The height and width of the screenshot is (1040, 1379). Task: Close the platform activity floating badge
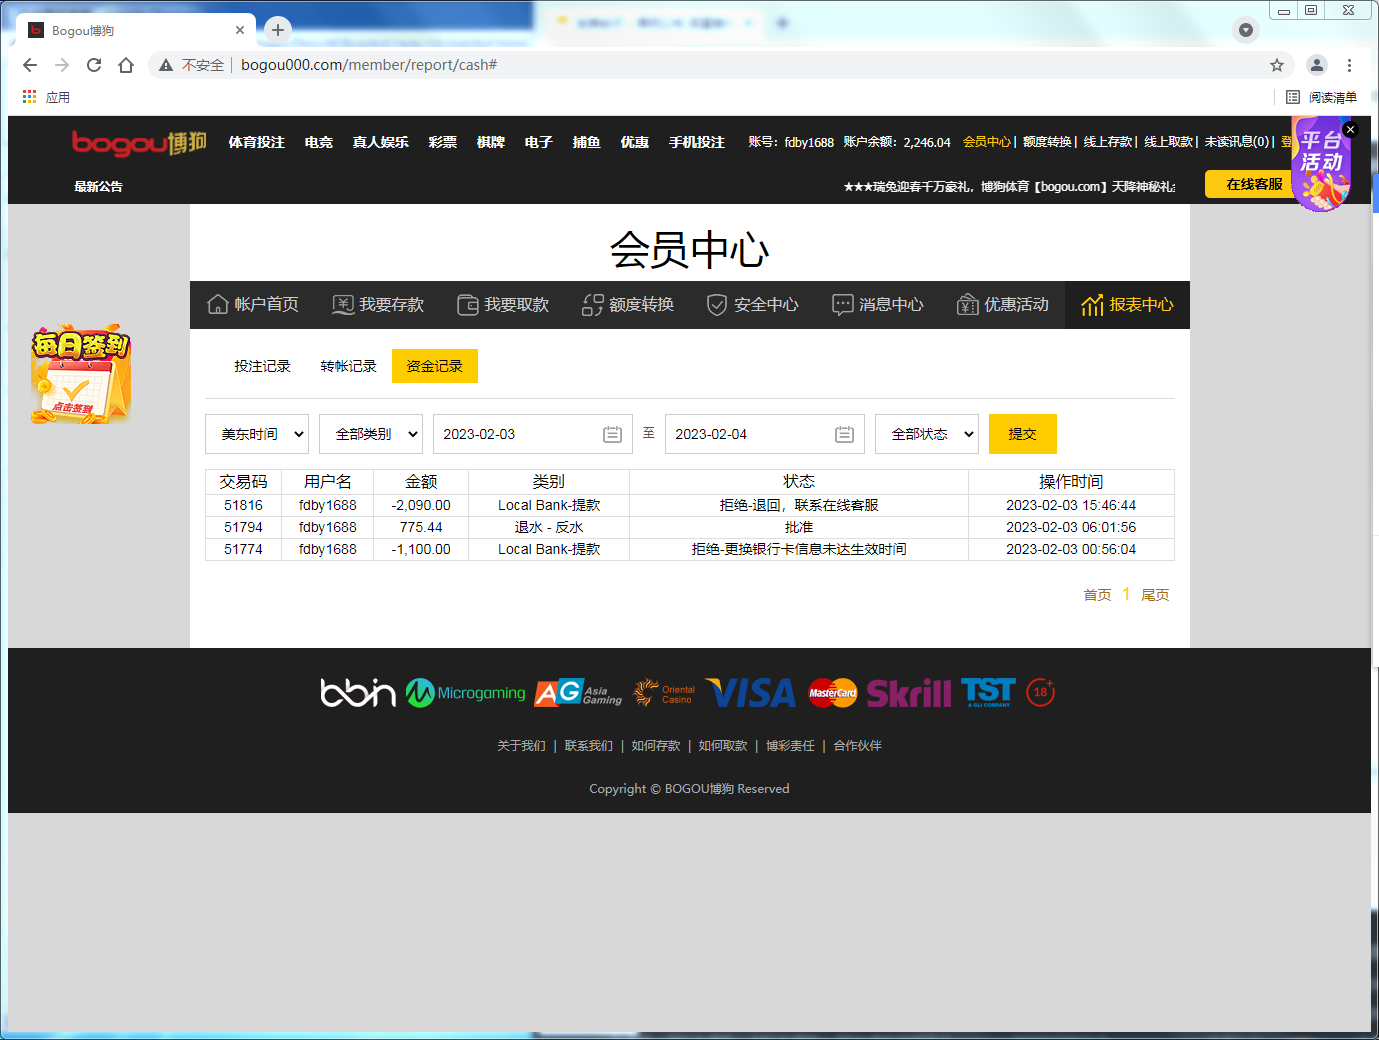1350,129
